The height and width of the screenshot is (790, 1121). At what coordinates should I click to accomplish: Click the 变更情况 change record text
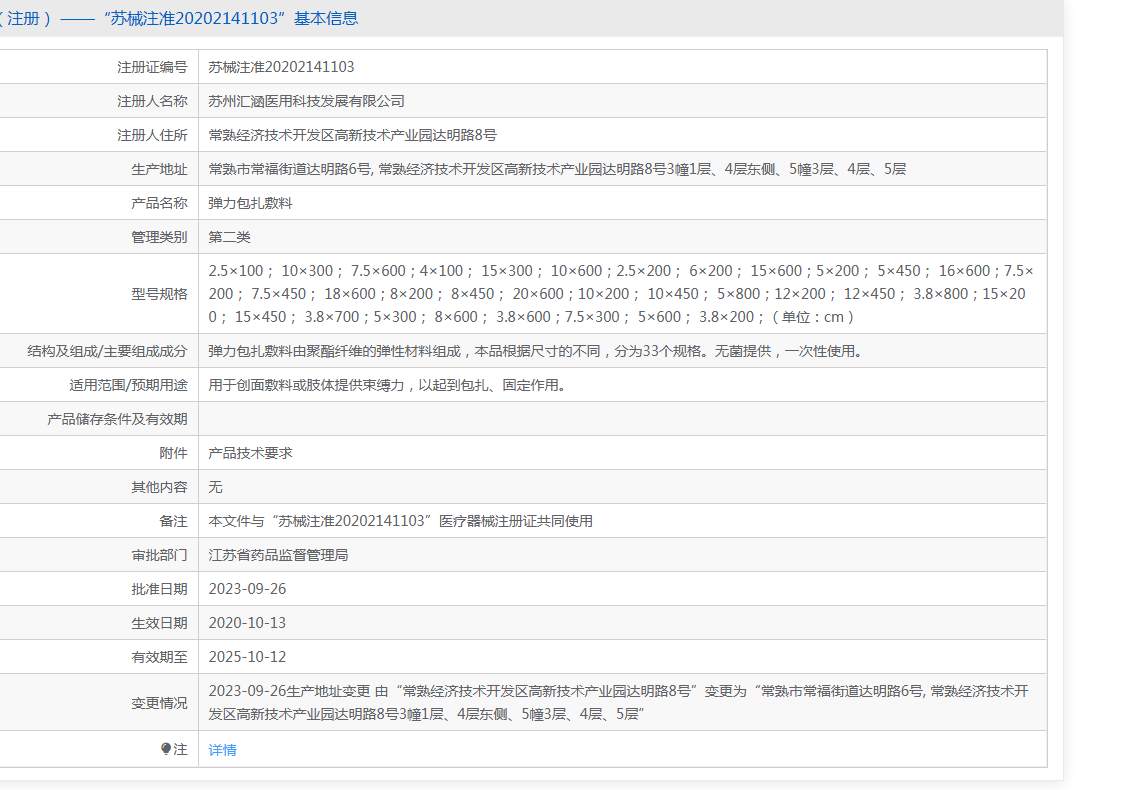click(x=618, y=703)
